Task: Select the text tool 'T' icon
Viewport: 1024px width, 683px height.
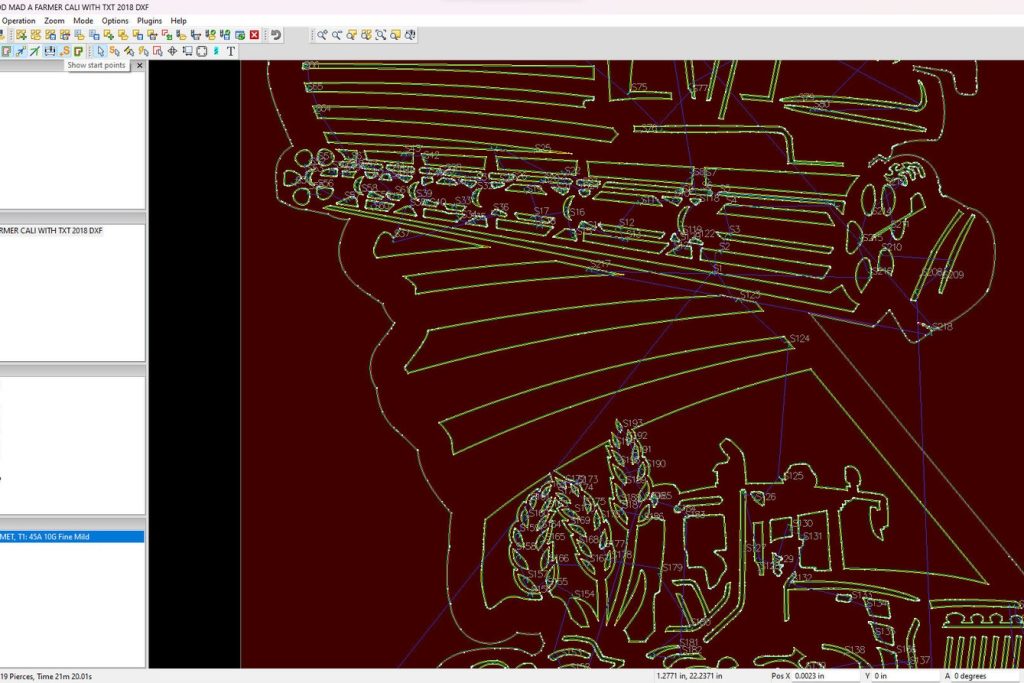Action: tap(231, 51)
